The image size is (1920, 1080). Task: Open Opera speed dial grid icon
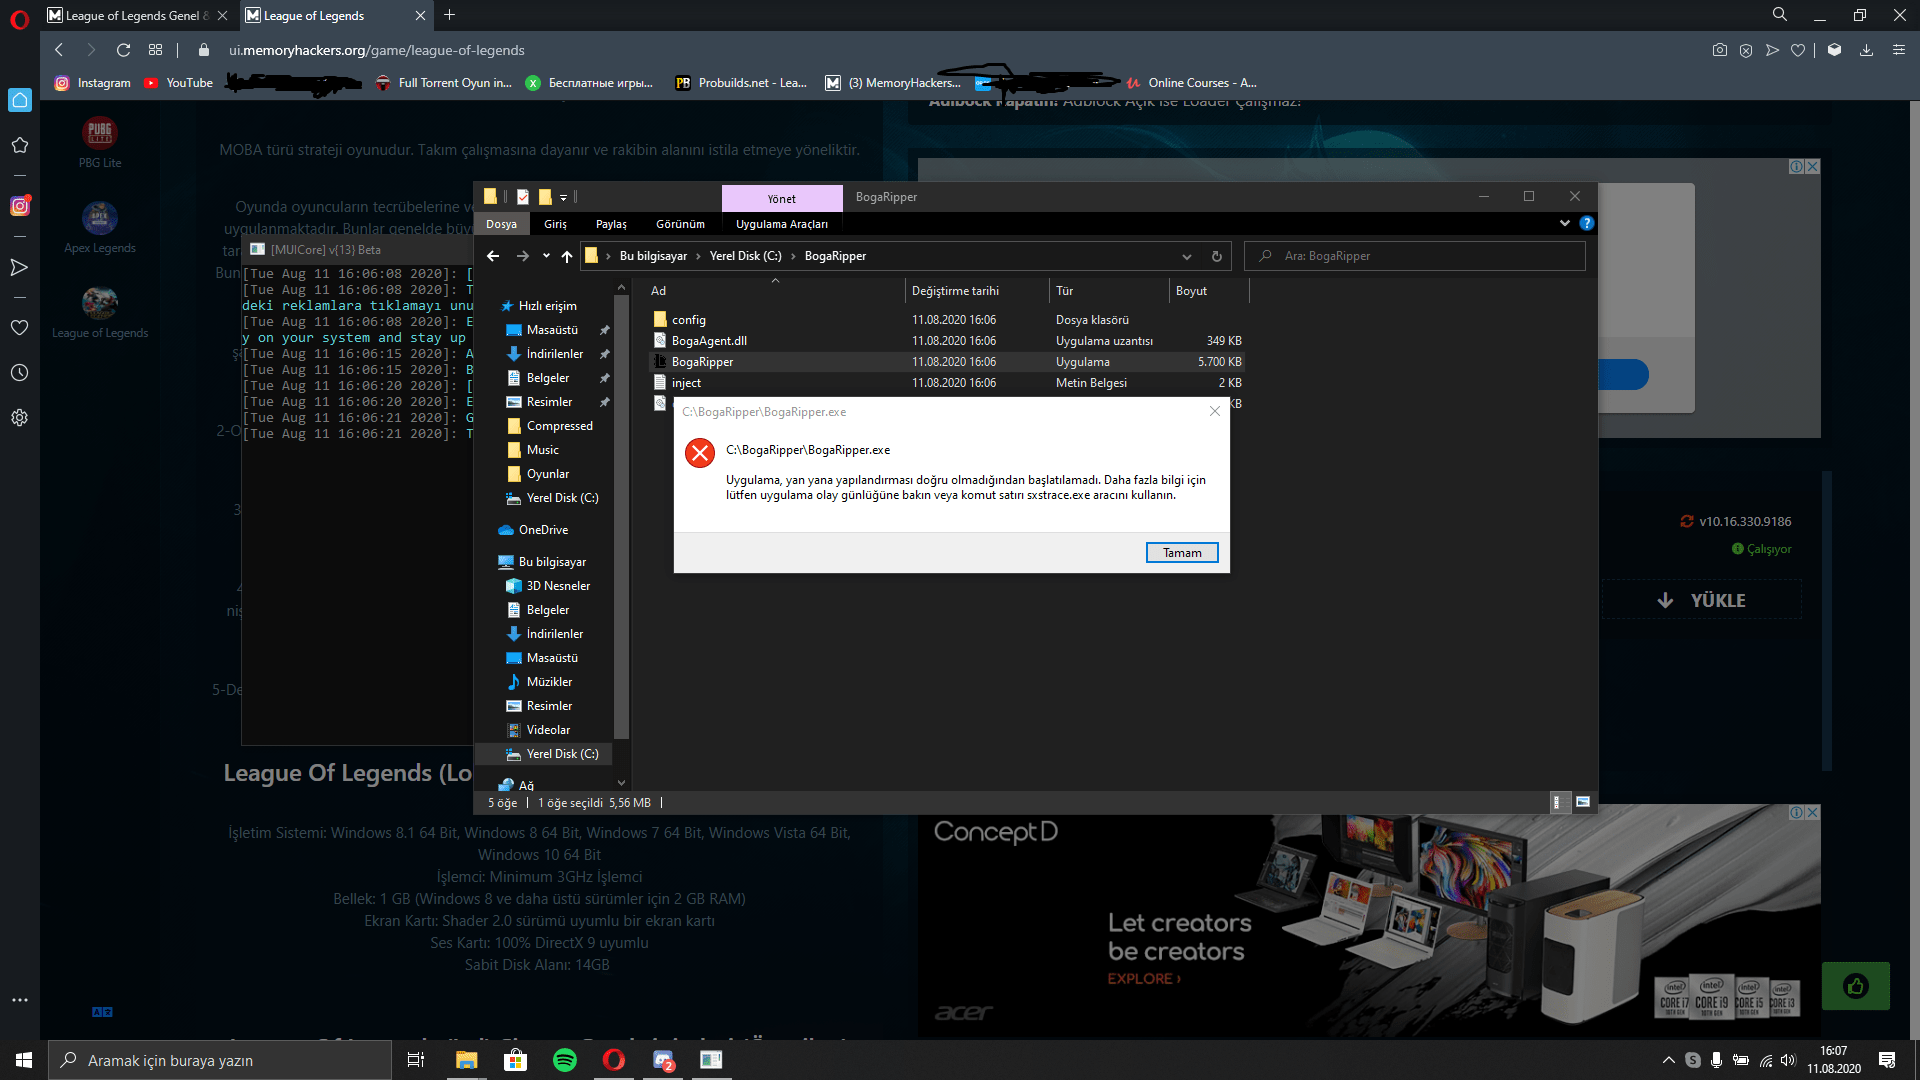(155, 50)
